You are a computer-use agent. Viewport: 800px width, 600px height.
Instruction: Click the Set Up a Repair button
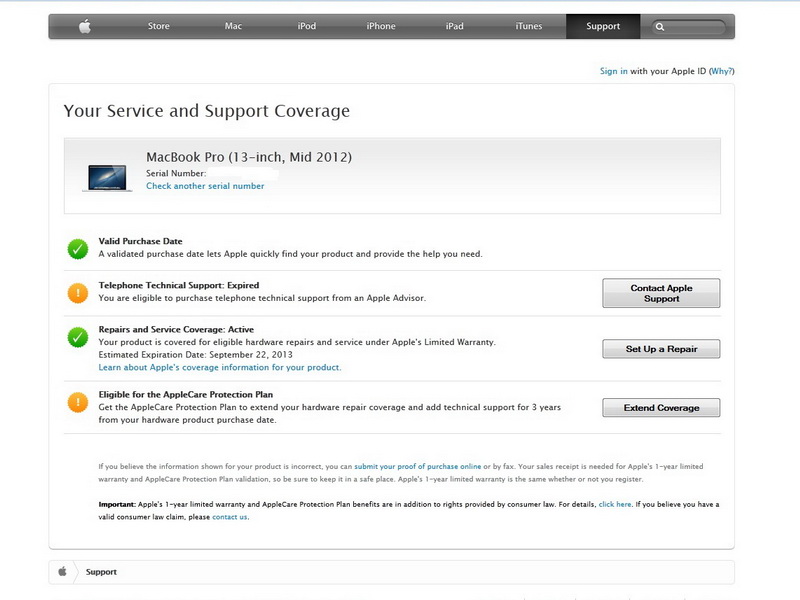point(661,349)
